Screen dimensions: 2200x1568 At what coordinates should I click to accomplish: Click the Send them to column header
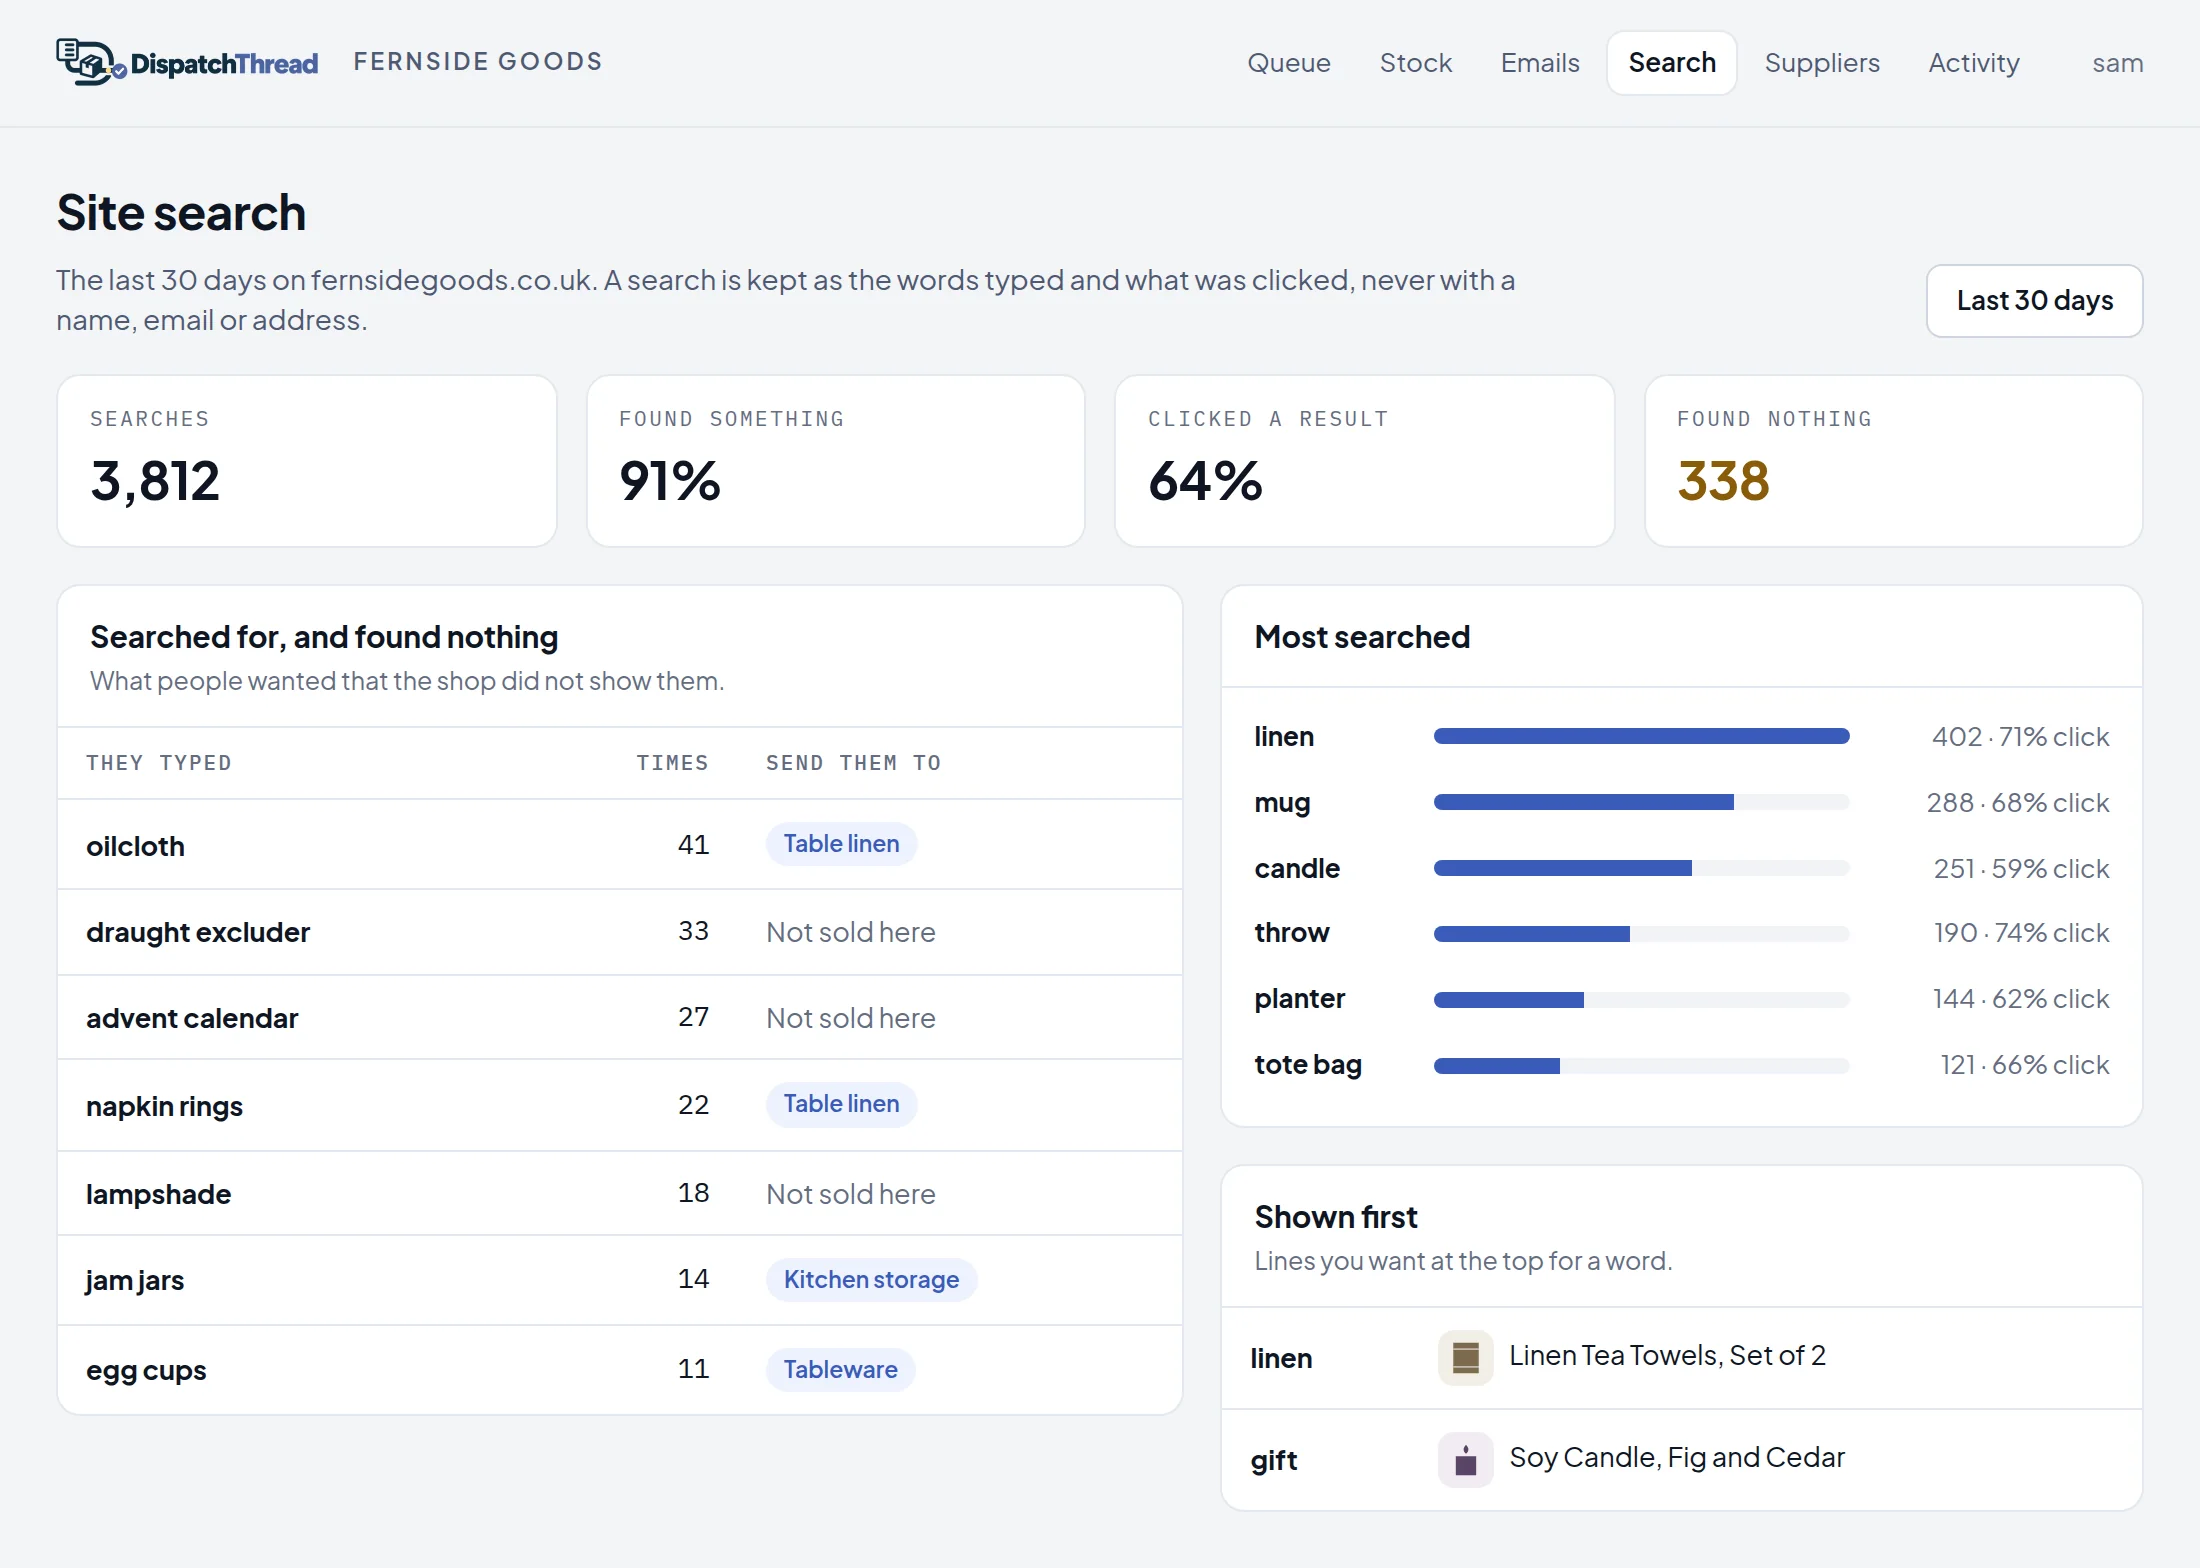click(853, 763)
